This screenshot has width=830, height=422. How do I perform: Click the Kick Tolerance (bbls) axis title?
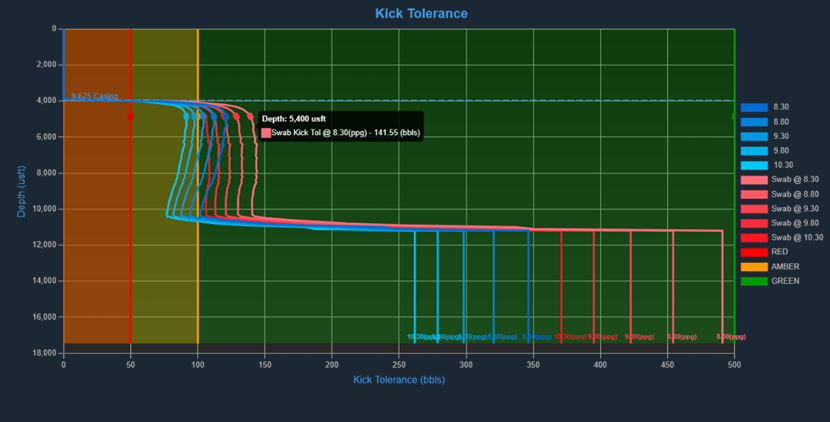399,380
